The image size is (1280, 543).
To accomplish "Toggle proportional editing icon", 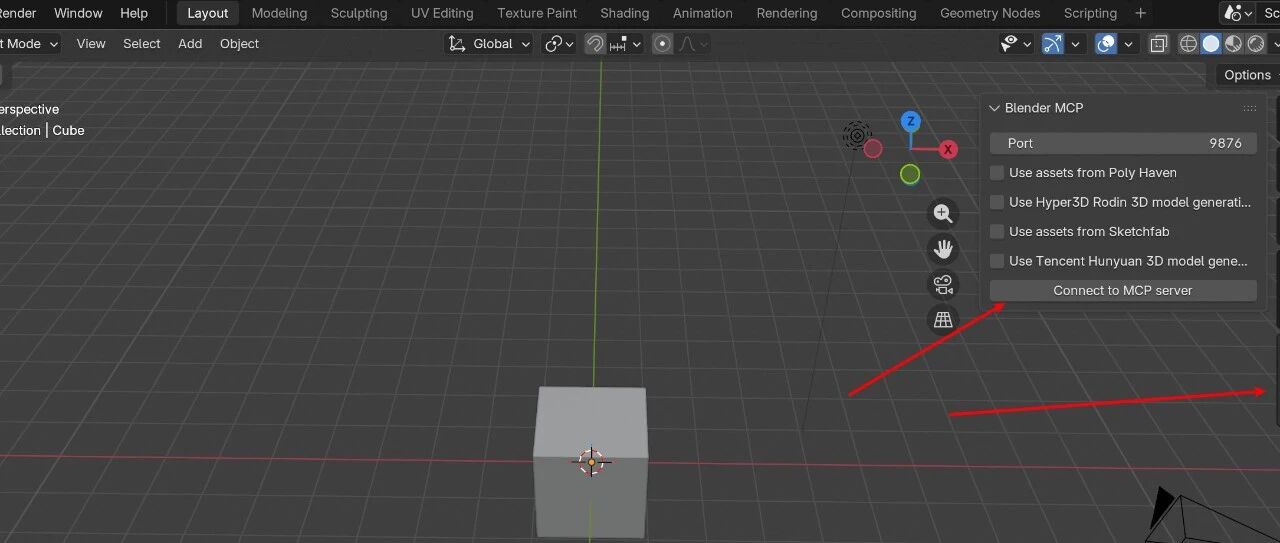I will click(662, 44).
